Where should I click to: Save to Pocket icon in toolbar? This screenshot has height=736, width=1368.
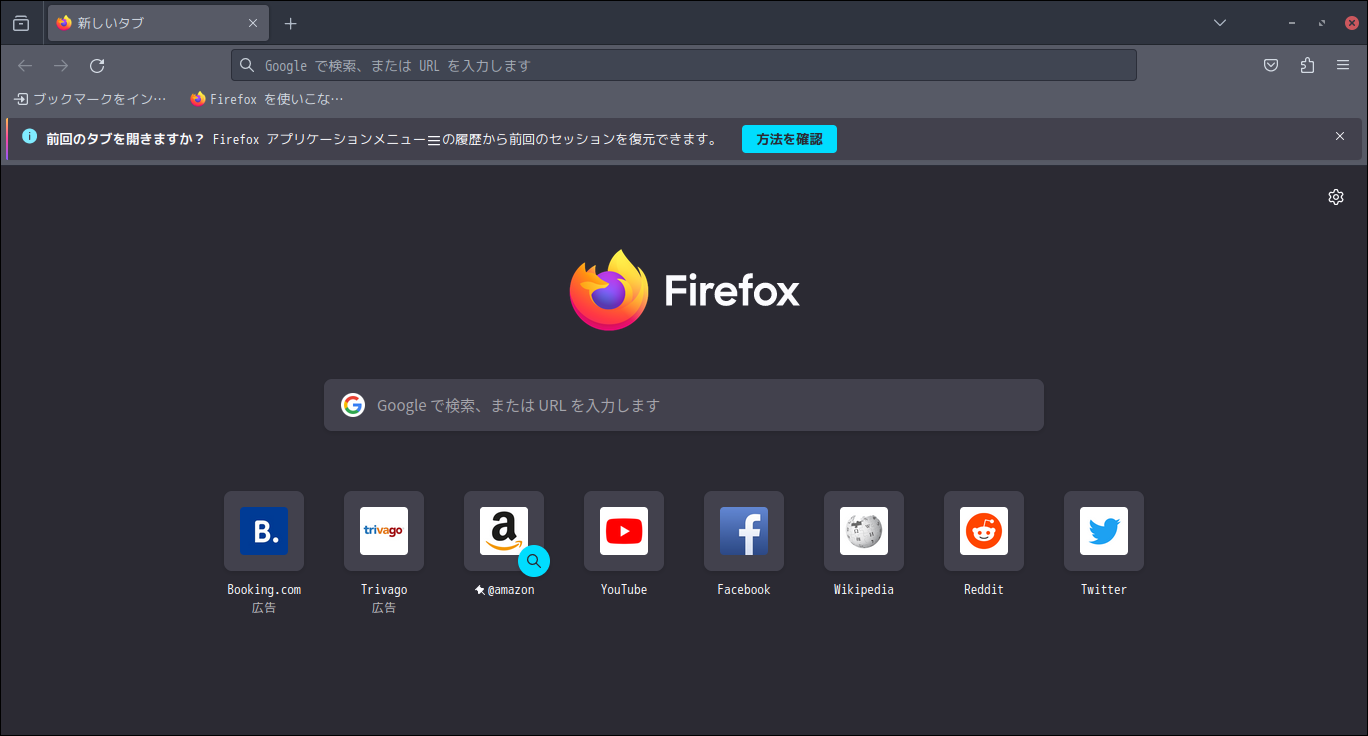point(1271,65)
